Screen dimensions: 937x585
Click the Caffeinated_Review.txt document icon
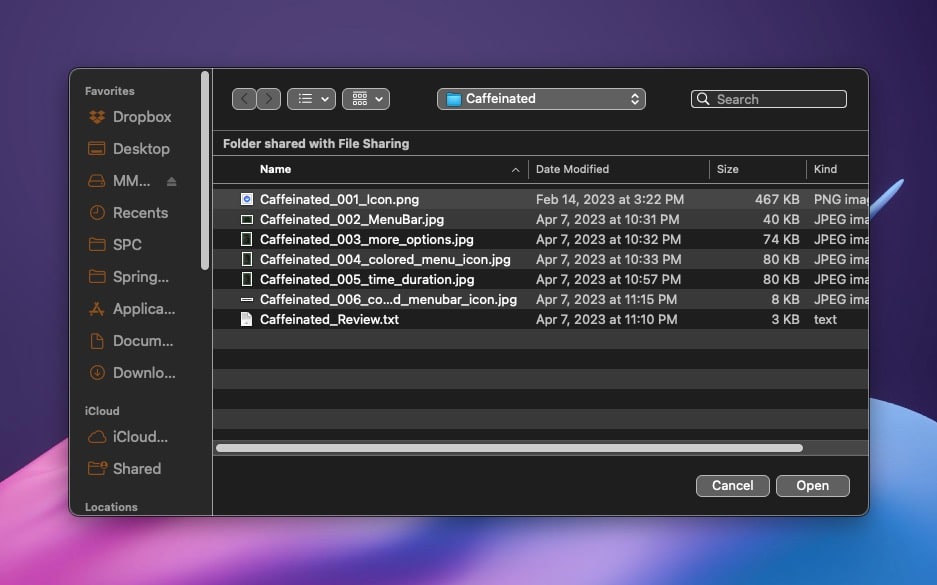tap(246, 319)
